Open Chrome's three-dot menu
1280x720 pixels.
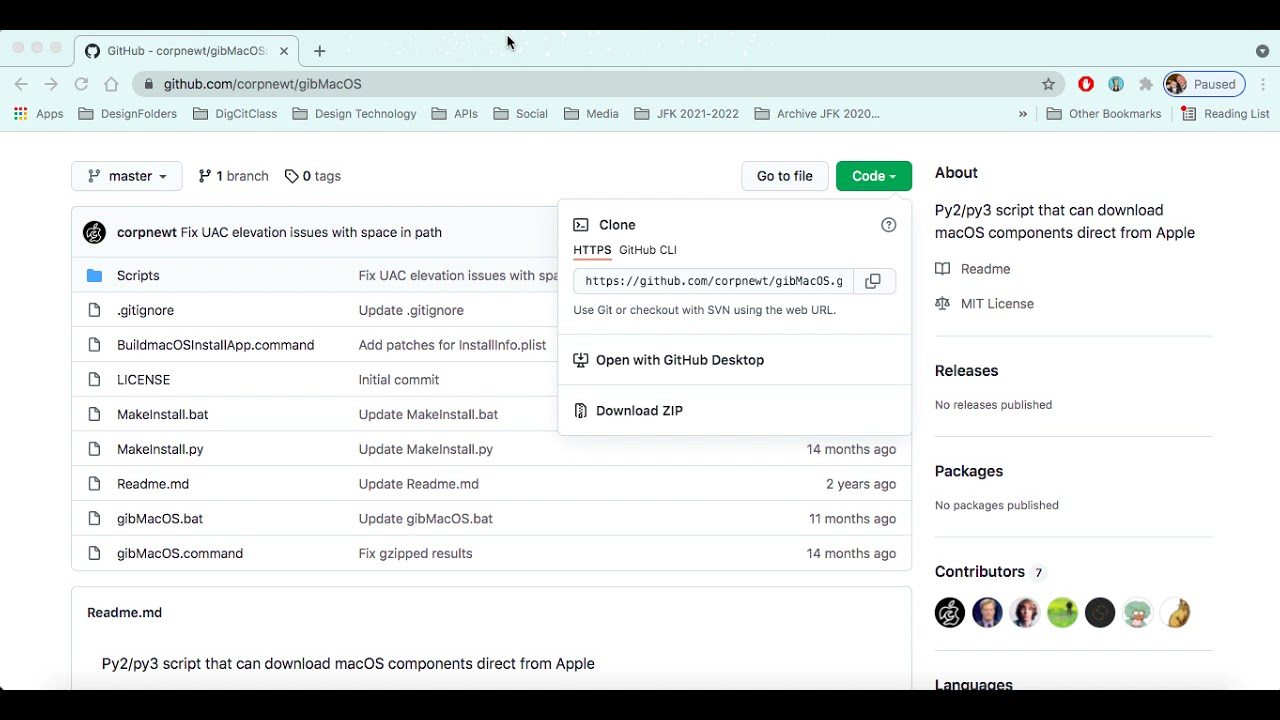1263,84
